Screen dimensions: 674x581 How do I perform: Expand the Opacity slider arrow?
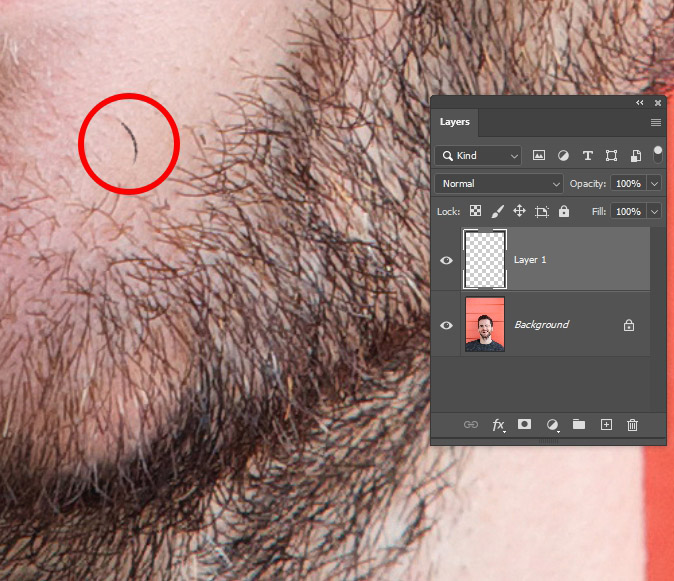pyautogui.click(x=654, y=184)
